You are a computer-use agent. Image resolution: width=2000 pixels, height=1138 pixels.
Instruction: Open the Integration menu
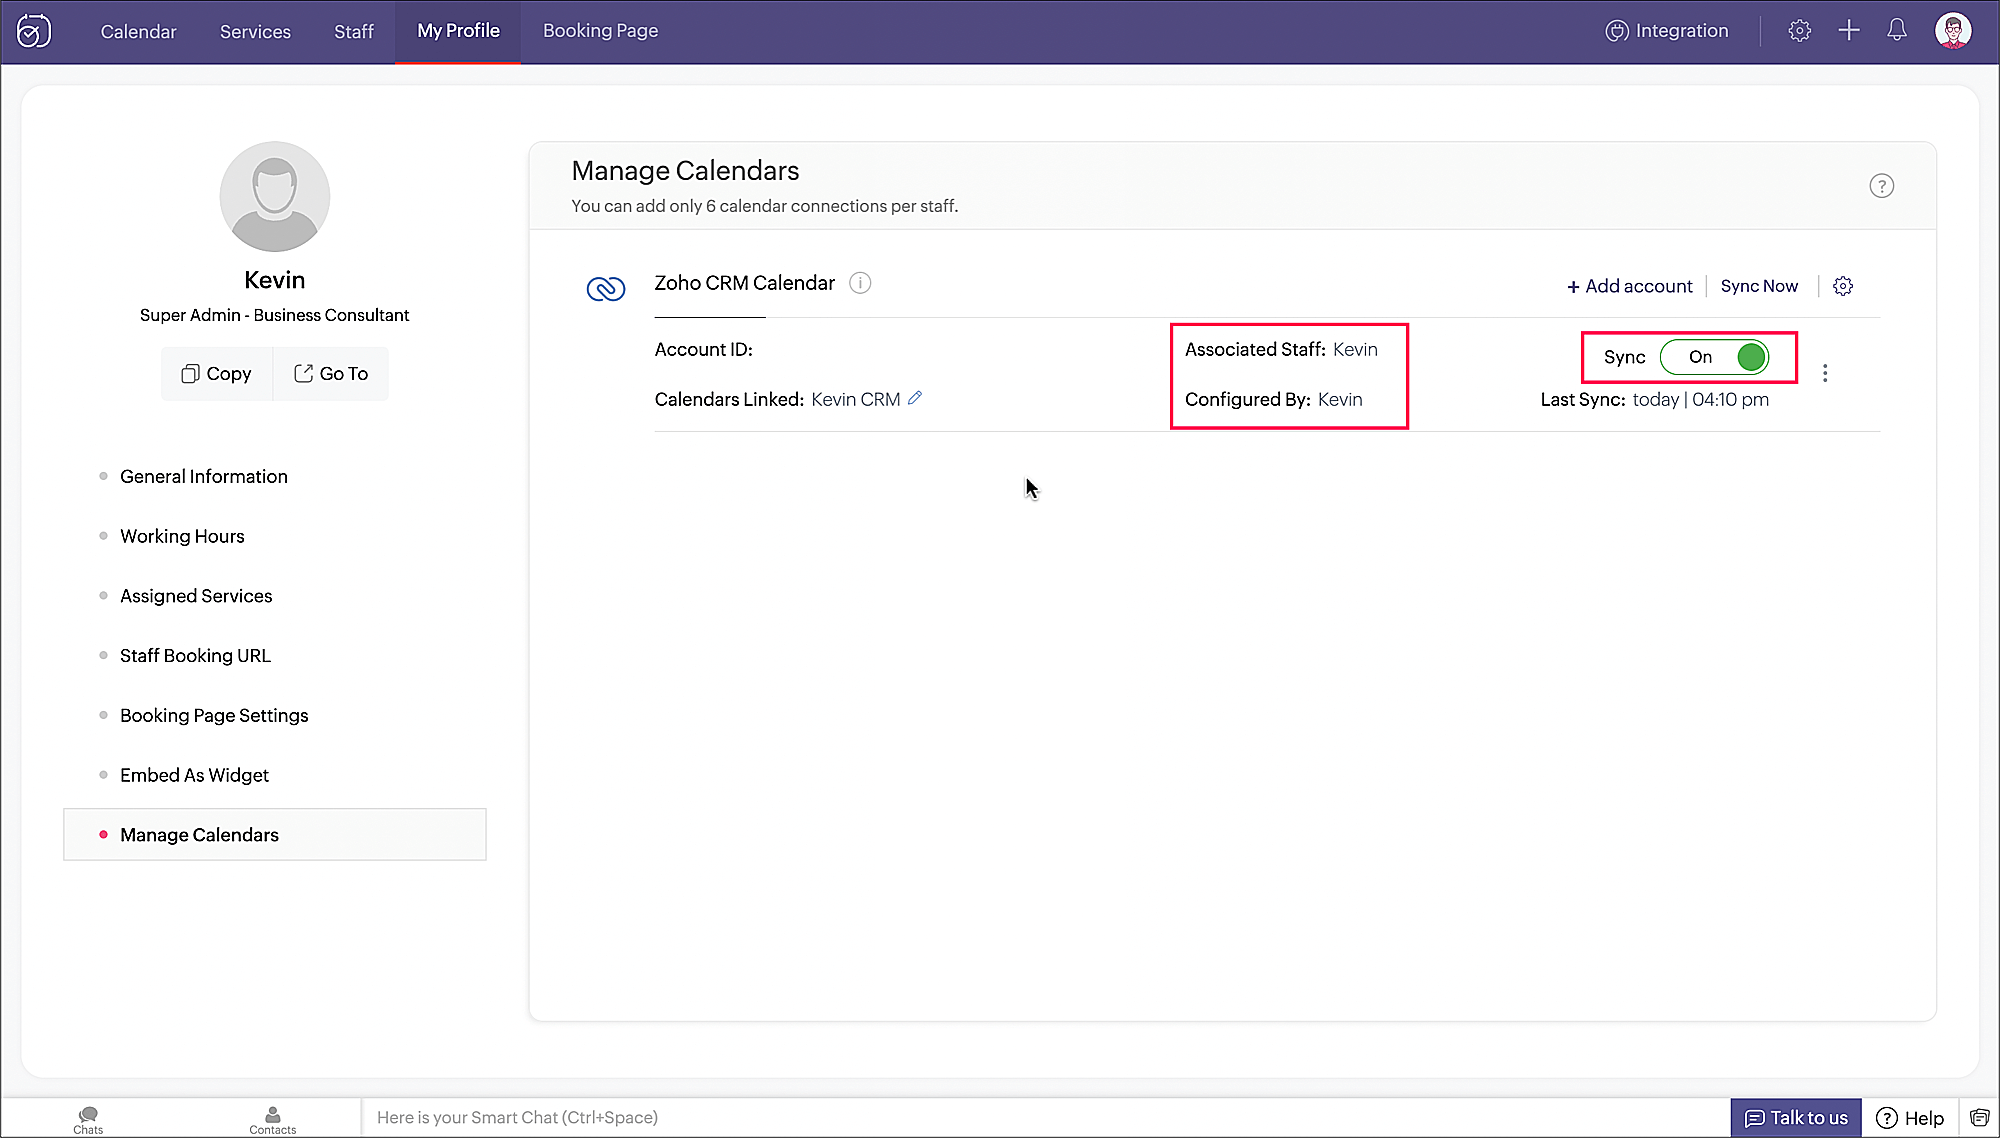pos(1667,31)
